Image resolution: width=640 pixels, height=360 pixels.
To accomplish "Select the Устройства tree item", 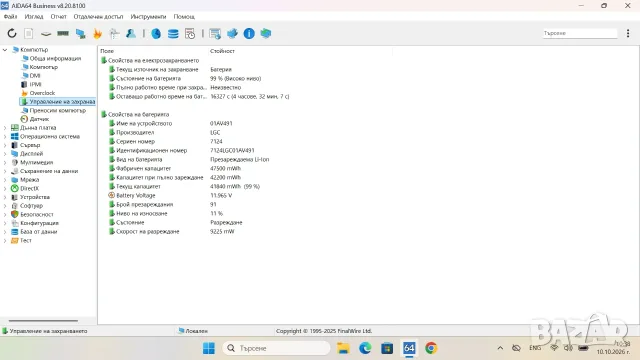I will (x=35, y=197).
